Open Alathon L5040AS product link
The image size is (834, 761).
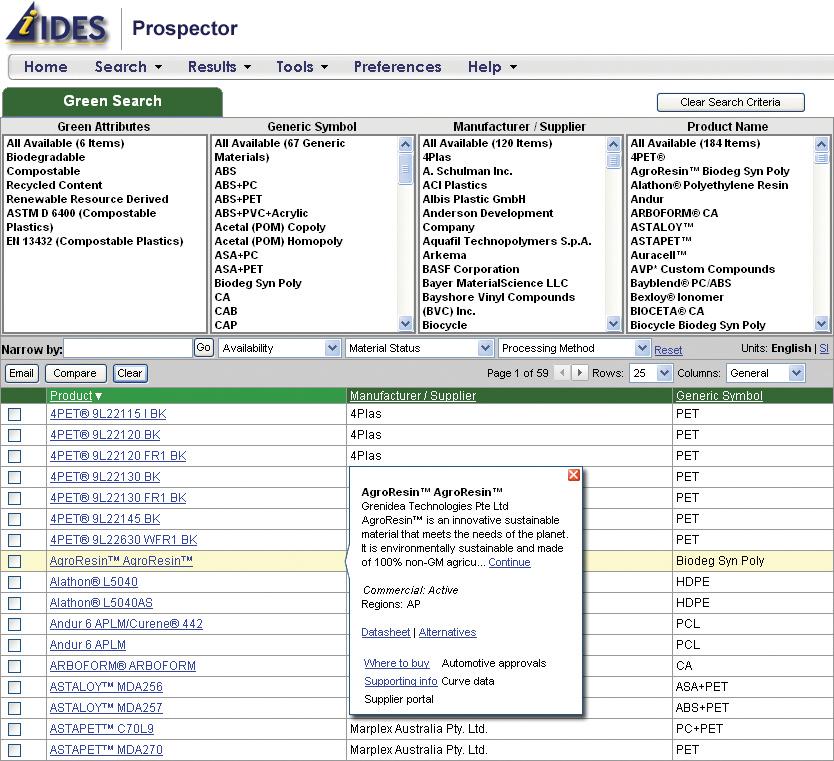101,603
